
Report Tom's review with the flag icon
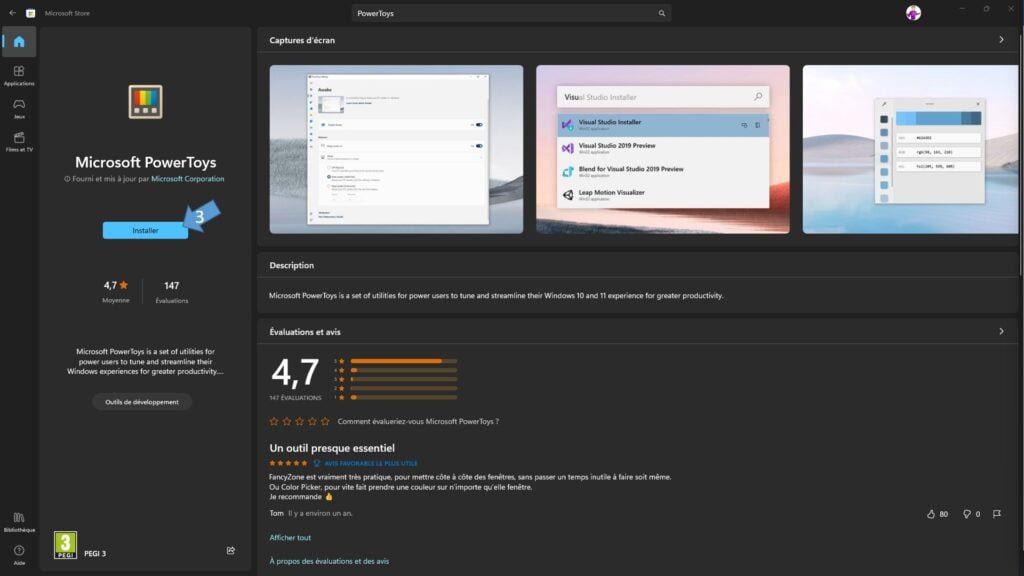coord(997,514)
